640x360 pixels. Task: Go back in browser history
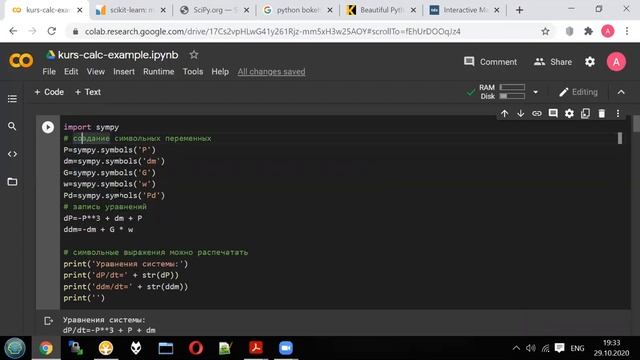[x=13, y=31]
